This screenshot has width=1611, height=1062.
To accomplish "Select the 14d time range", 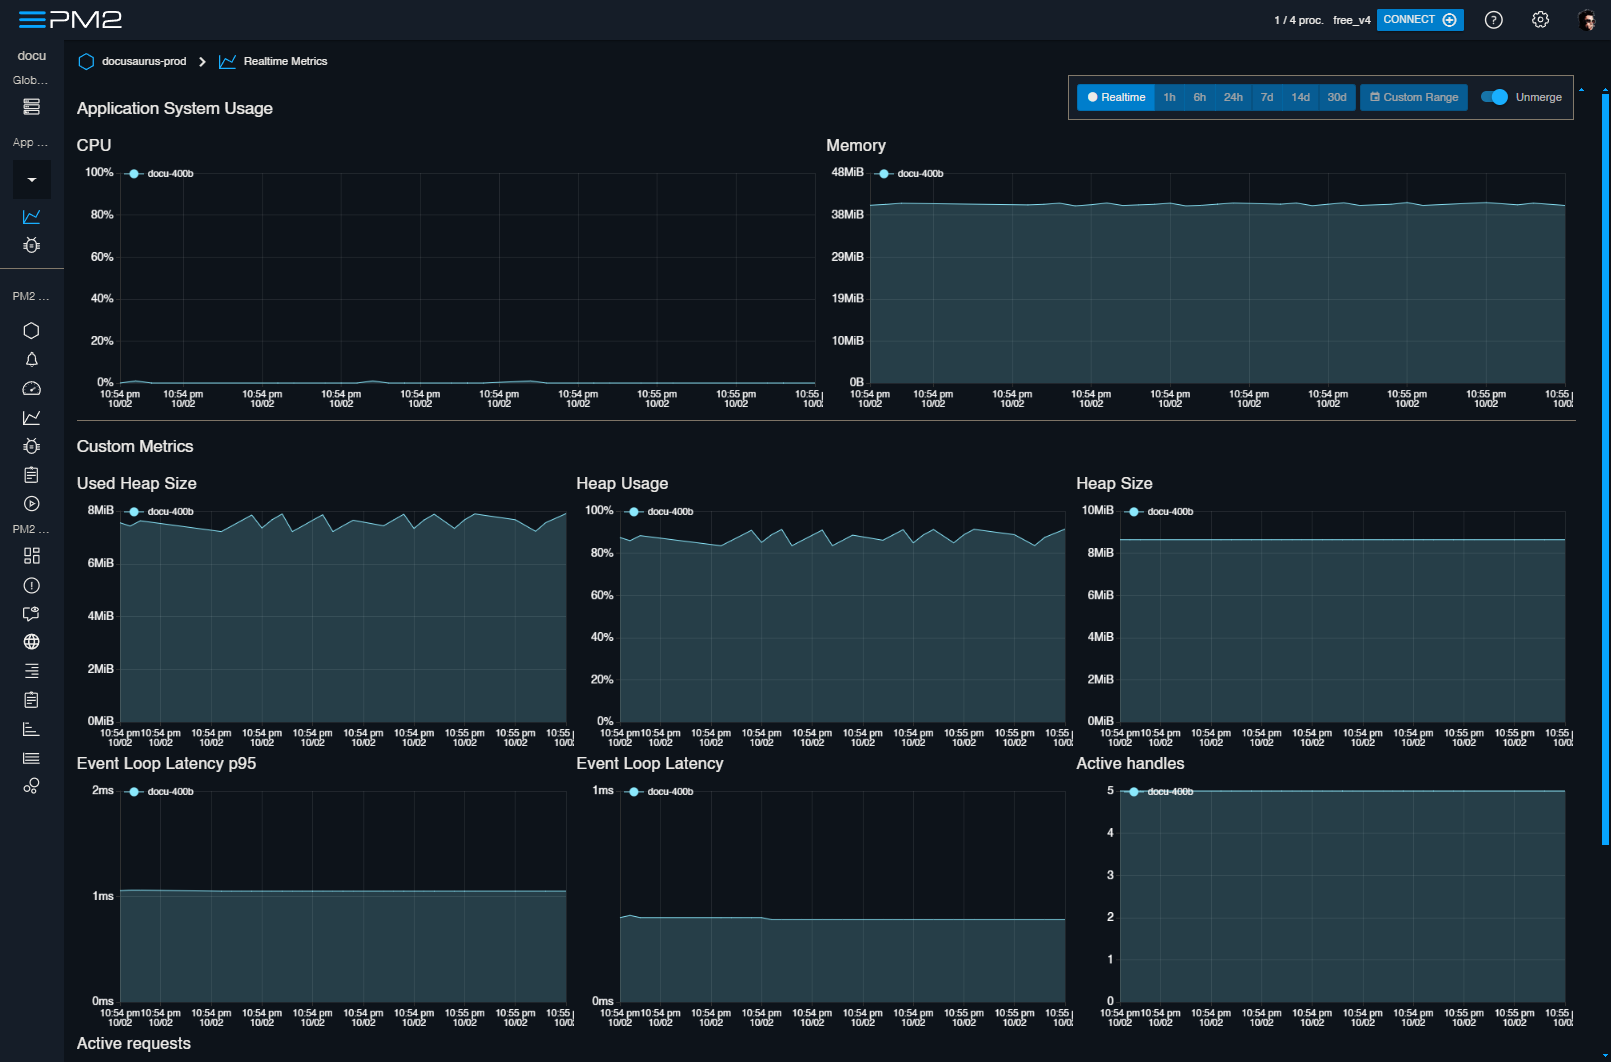I will coord(1300,97).
